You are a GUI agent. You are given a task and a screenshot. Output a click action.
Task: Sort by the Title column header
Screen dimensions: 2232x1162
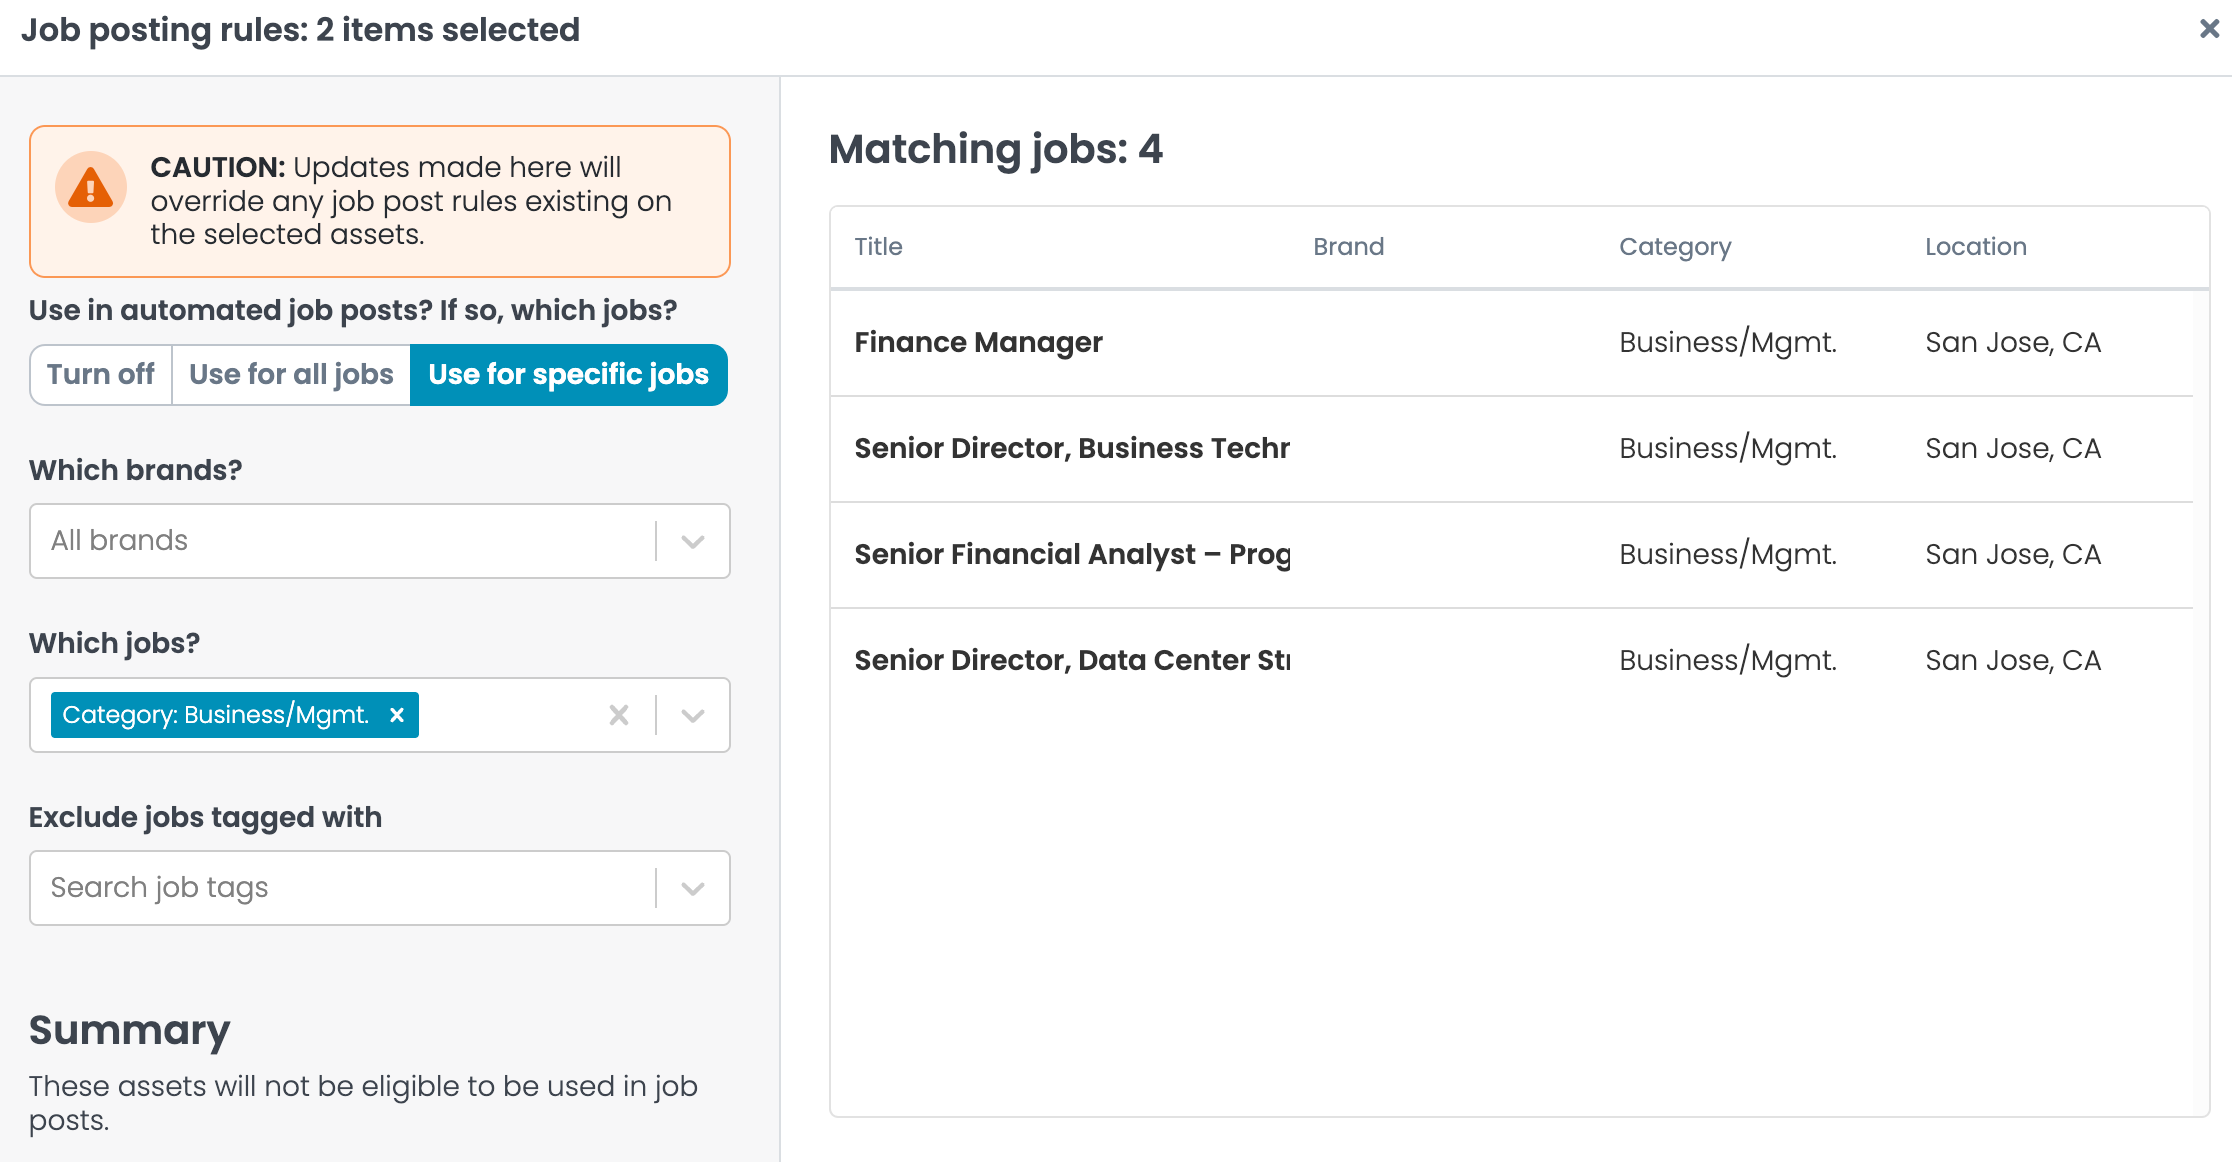(878, 247)
